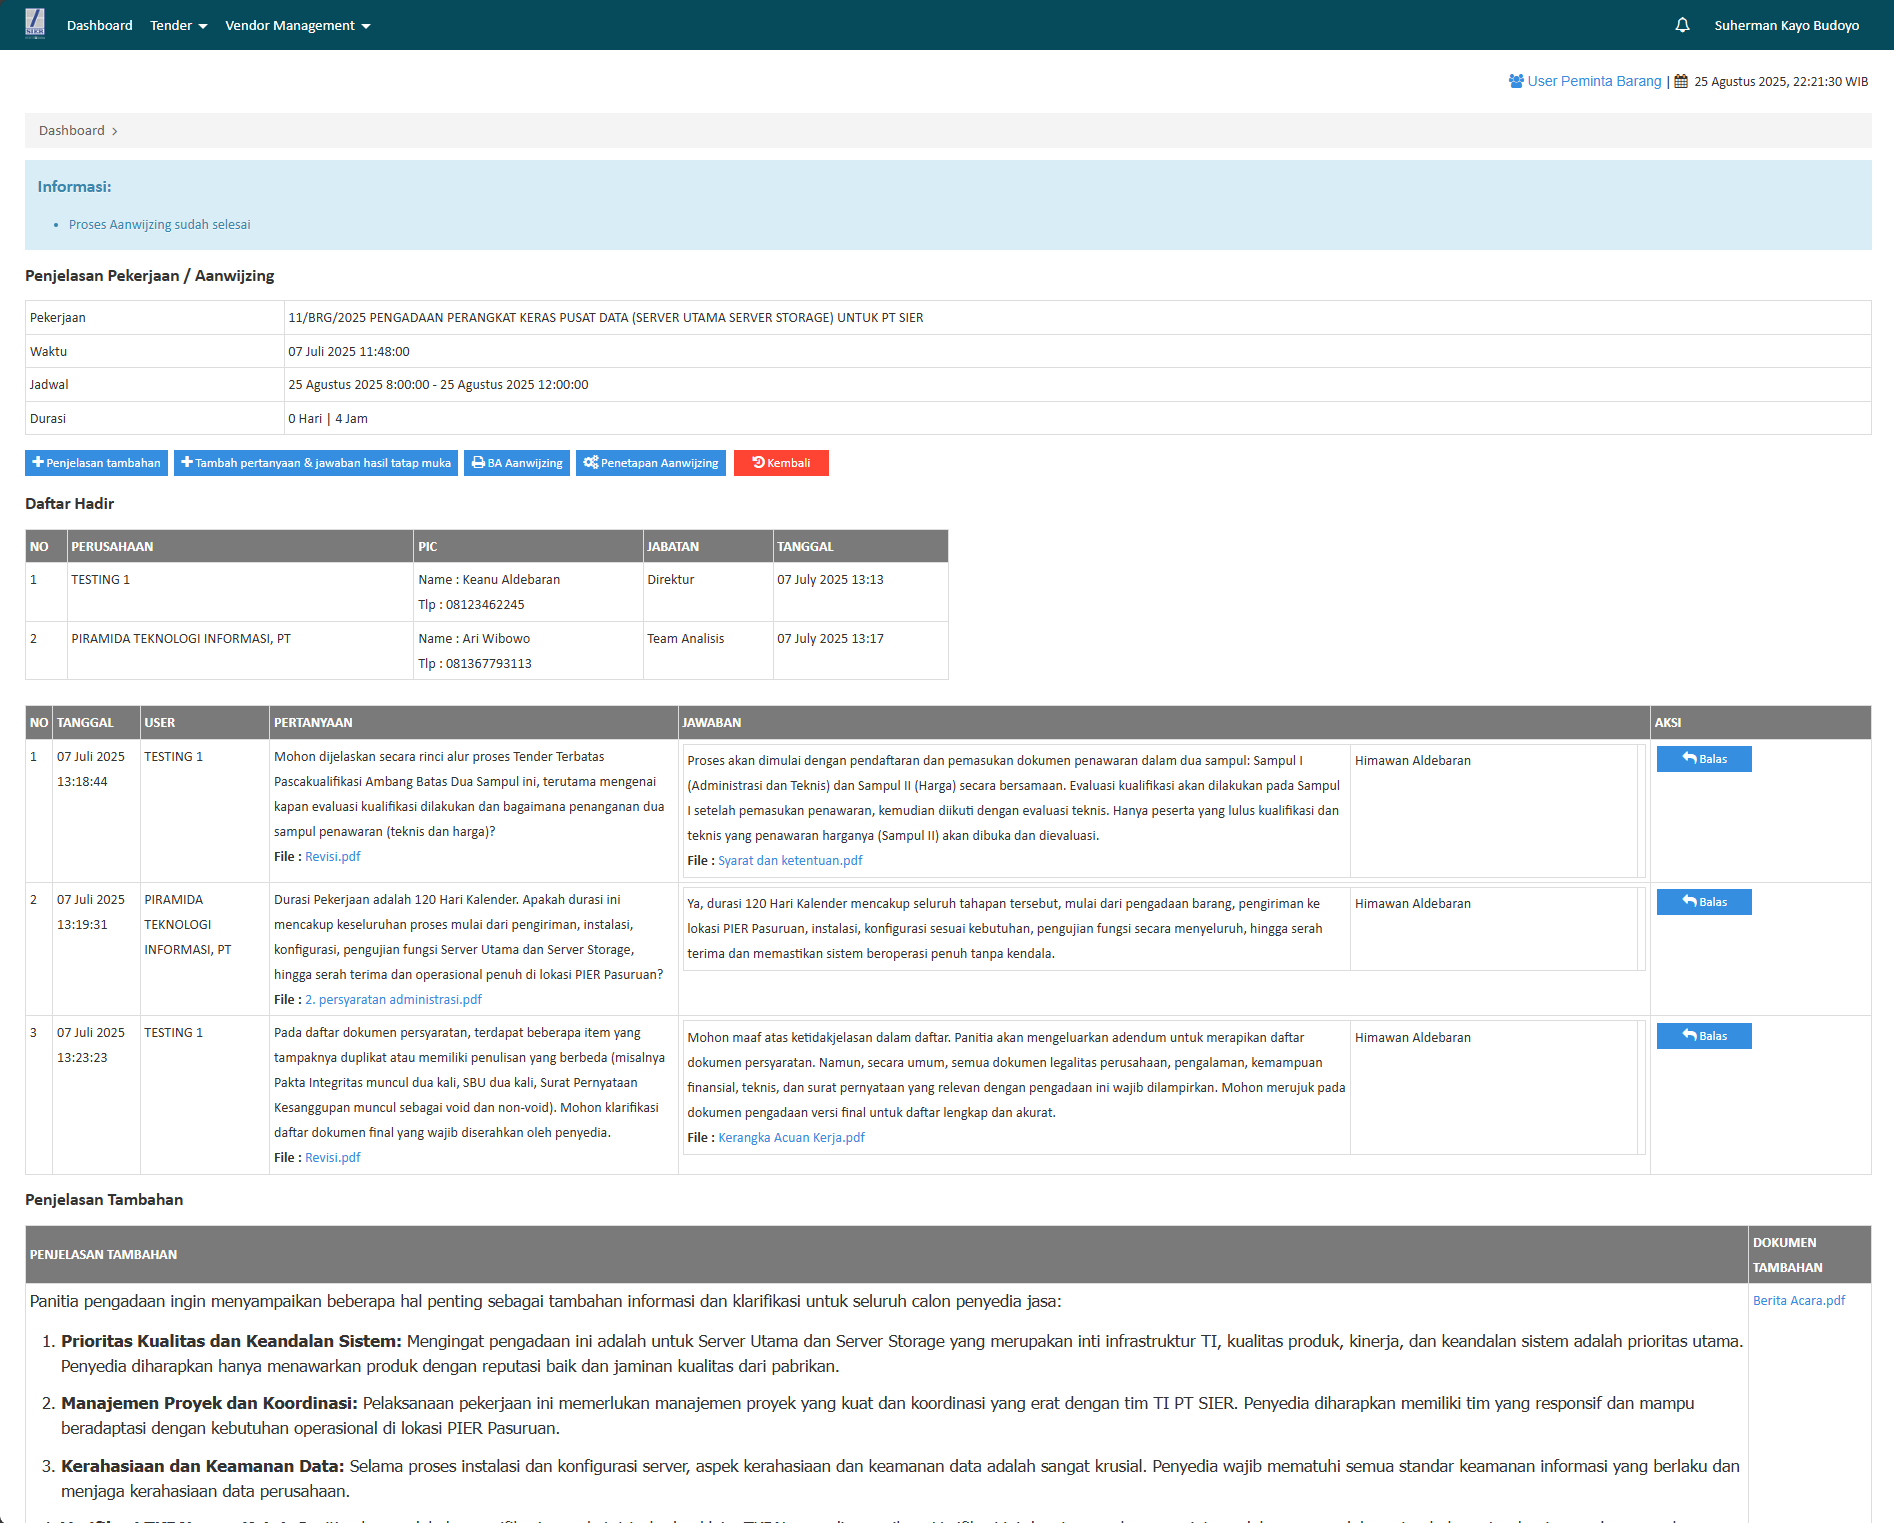Open the notification bell
1894x1523 pixels.
(1682, 25)
